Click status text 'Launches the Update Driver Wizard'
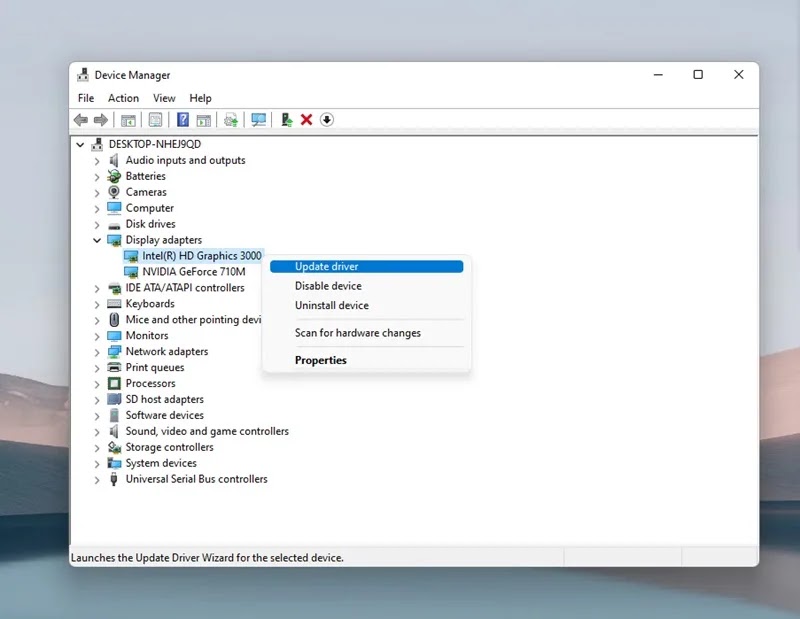Image resolution: width=800 pixels, height=619 pixels. tap(207, 558)
